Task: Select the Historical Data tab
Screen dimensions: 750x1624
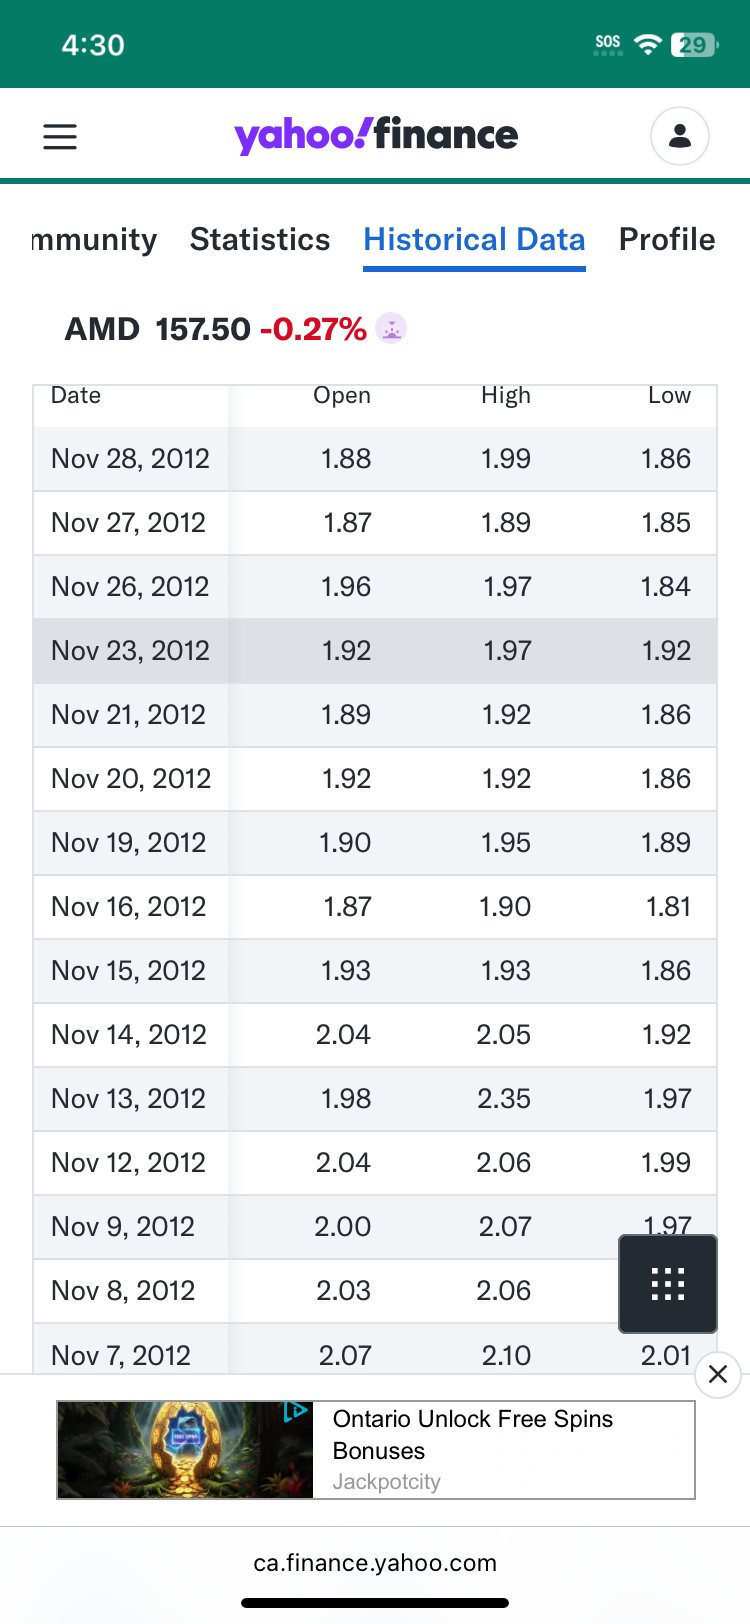Action: click(474, 240)
